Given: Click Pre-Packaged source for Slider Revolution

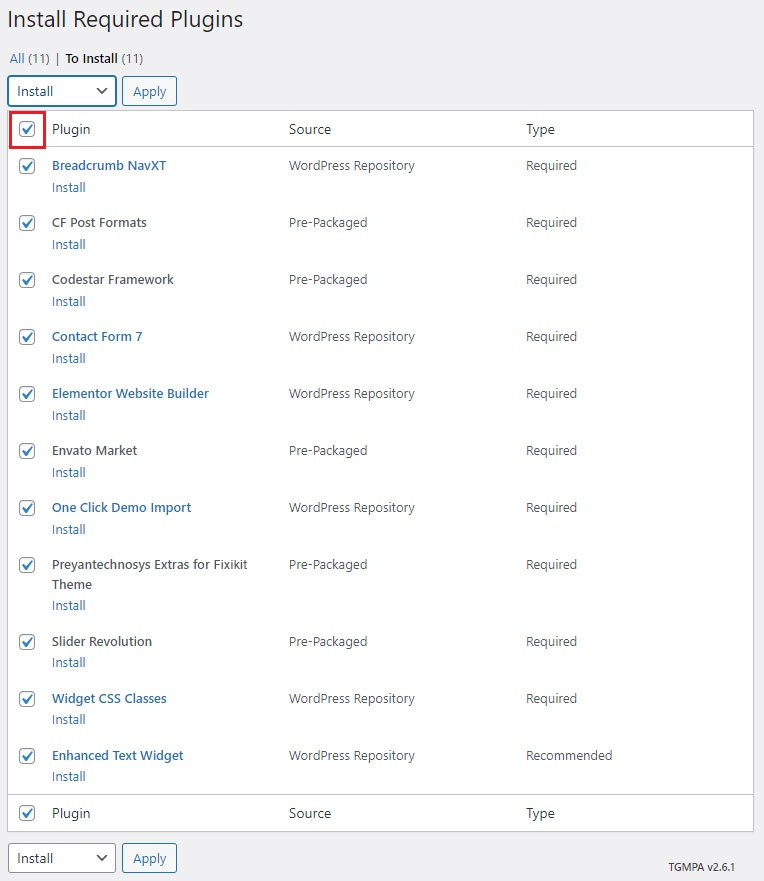Looking at the screenshot, I should tap(328, 642).
